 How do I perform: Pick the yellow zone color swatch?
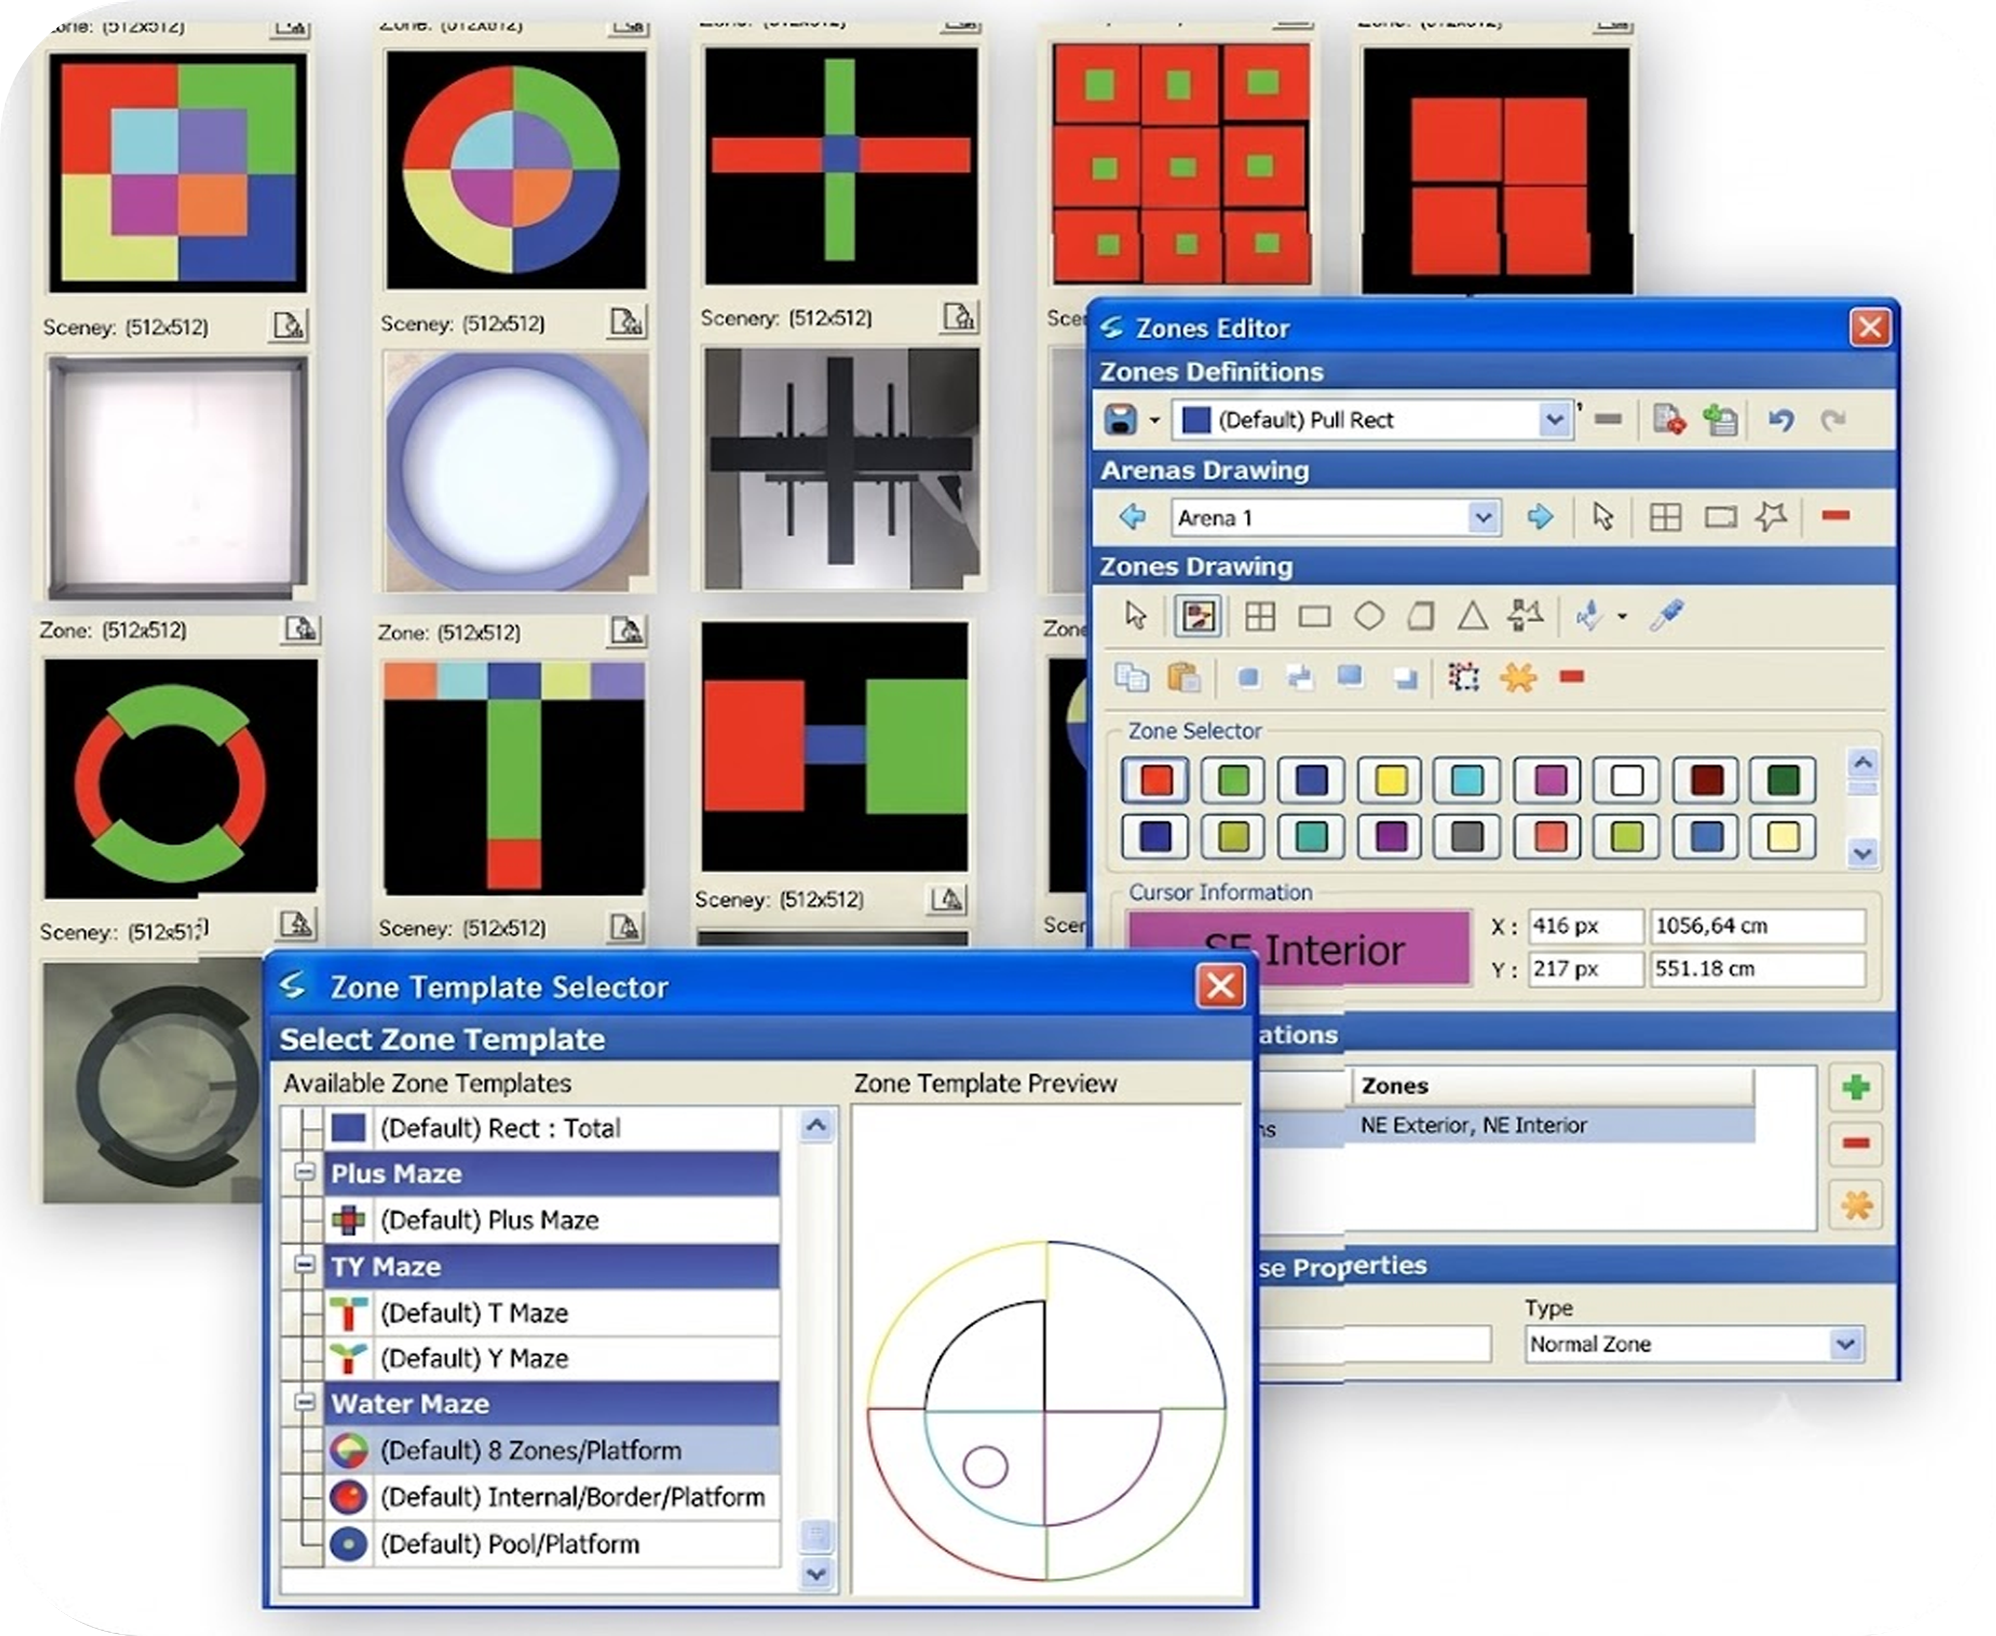pyautogui.click(x=1390, y=780)
